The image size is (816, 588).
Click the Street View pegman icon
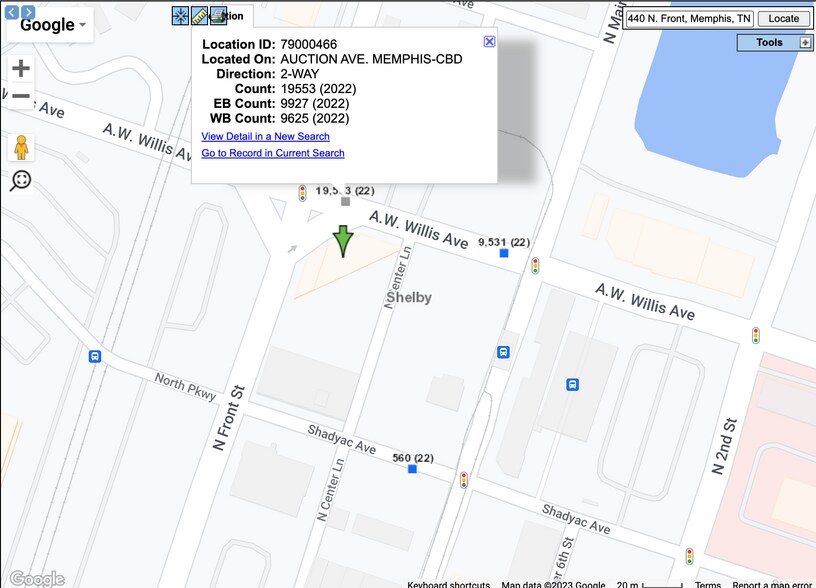point(21,148)
